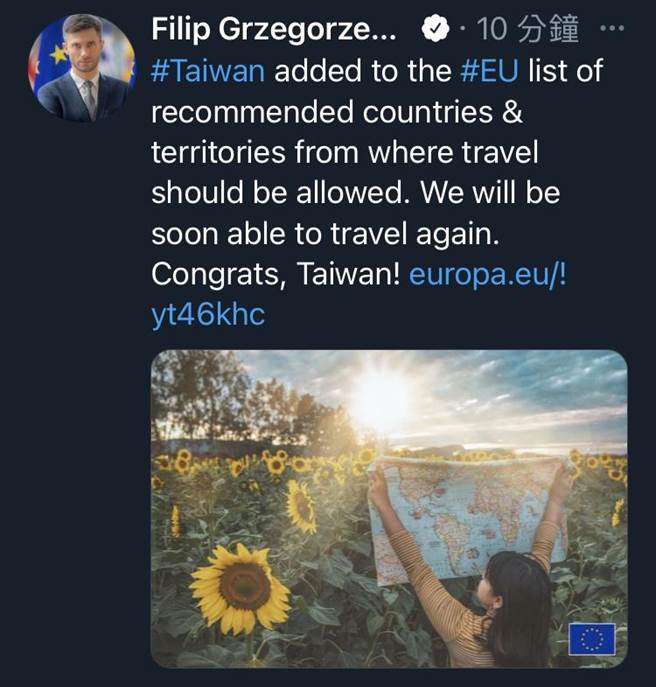Open the tweet's three-dot more menu
Viewport: 656px width, 687px height.
point(609,29)
